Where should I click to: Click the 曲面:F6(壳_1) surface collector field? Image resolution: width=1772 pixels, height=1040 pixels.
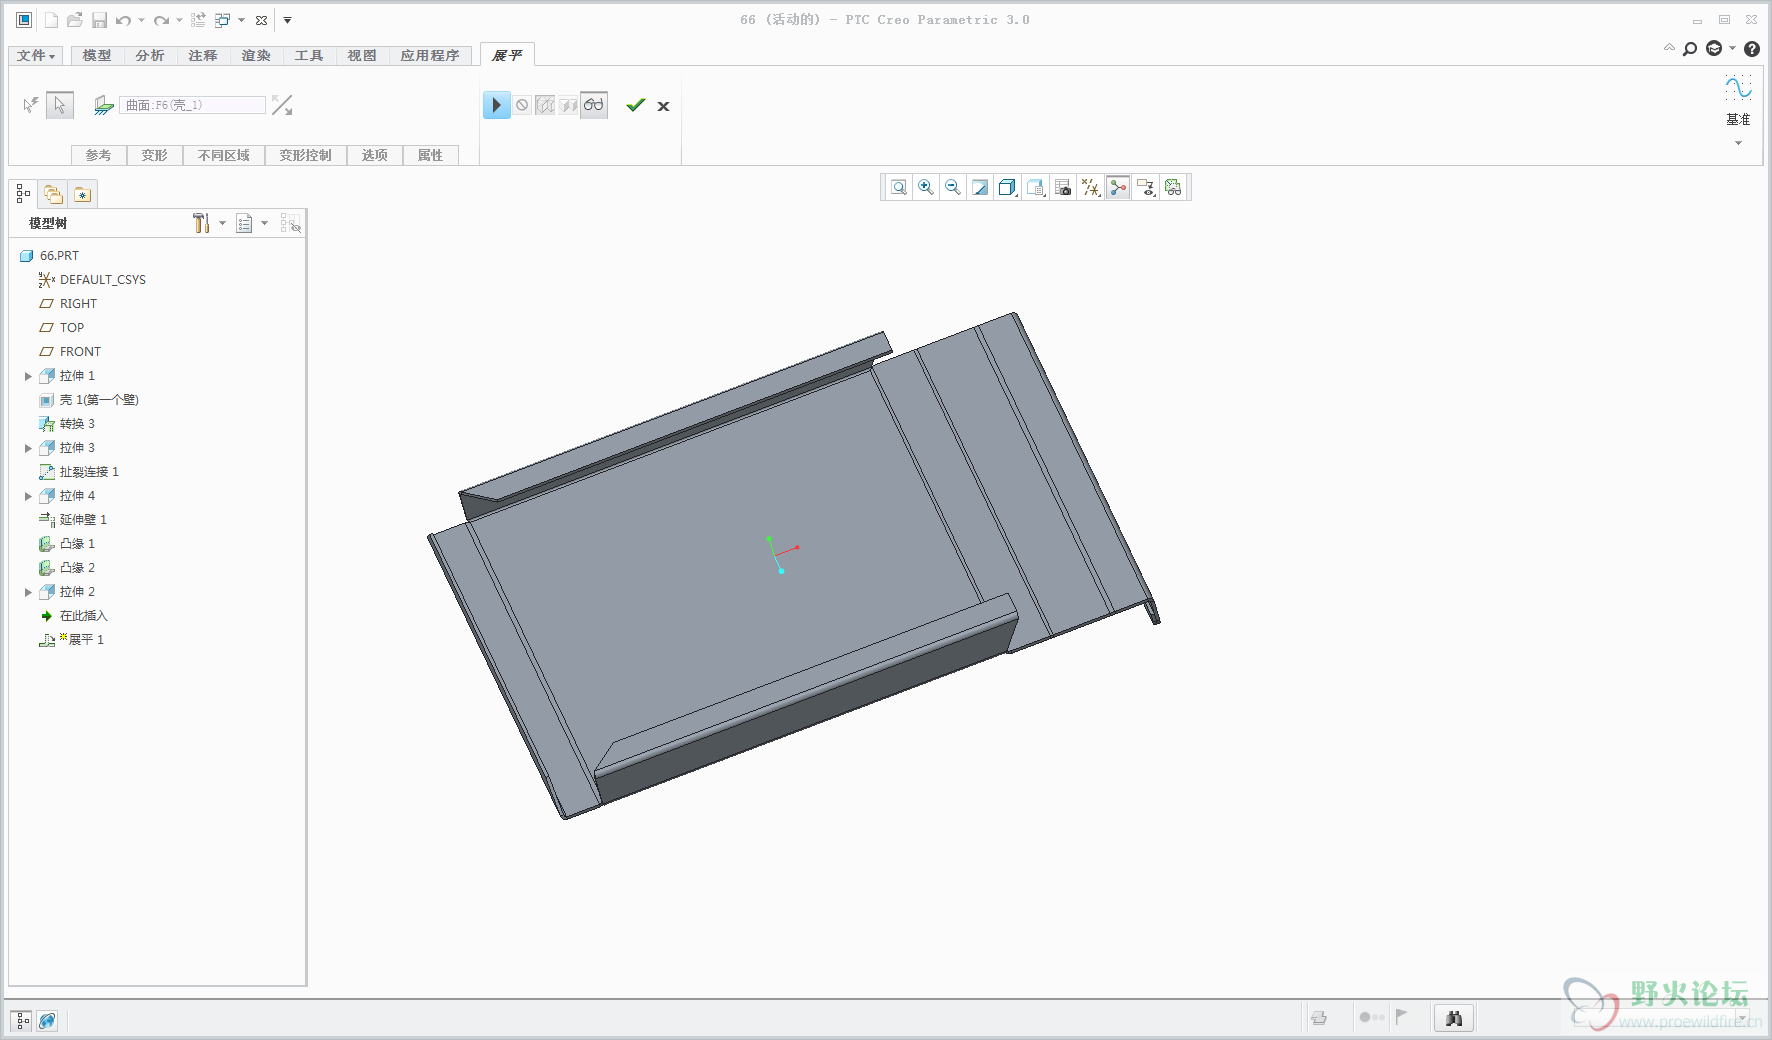coord(192,105)
